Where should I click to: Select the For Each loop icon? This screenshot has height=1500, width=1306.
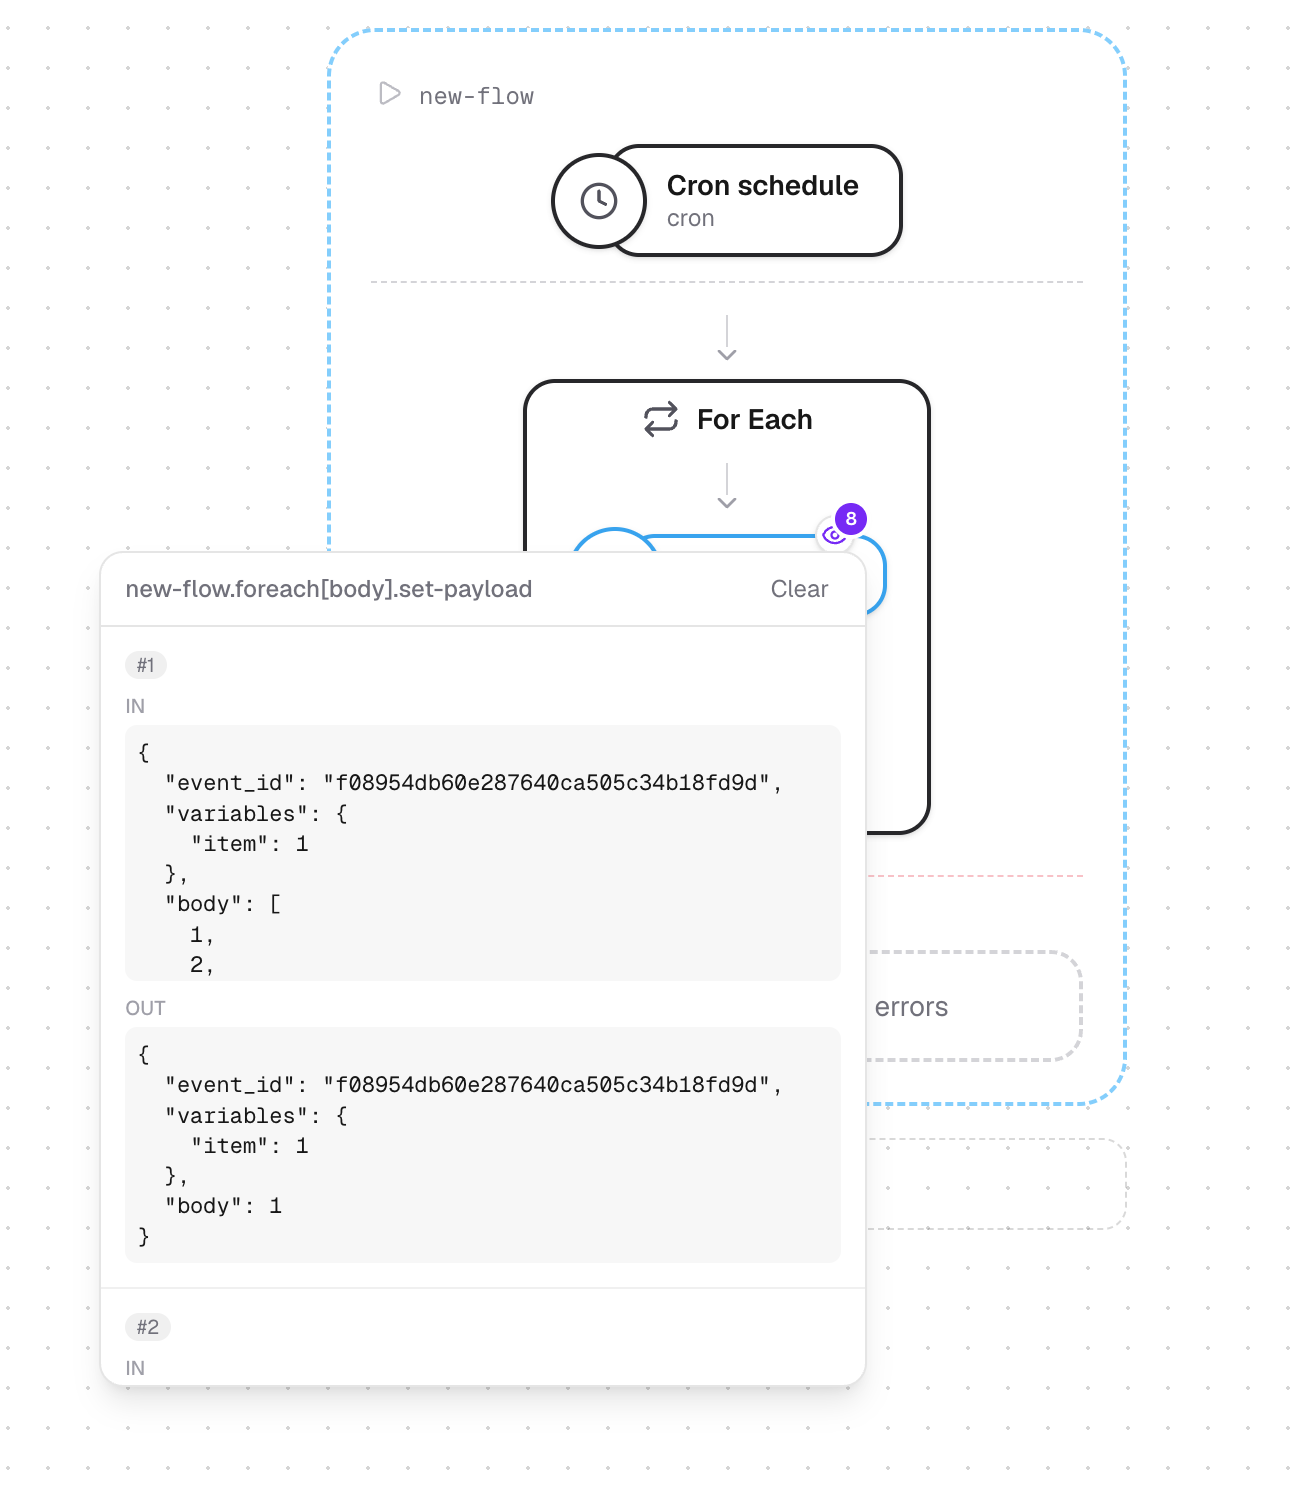(661, 420)
